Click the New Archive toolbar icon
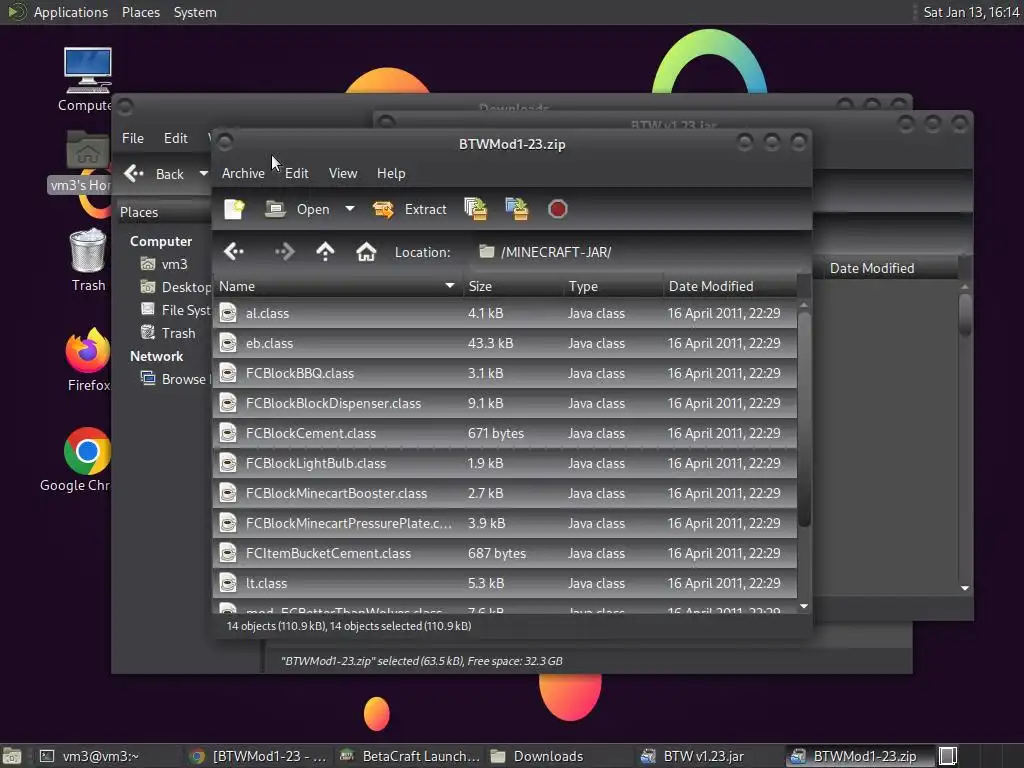This screenshot has width=1024, height=768. [234, 209]
